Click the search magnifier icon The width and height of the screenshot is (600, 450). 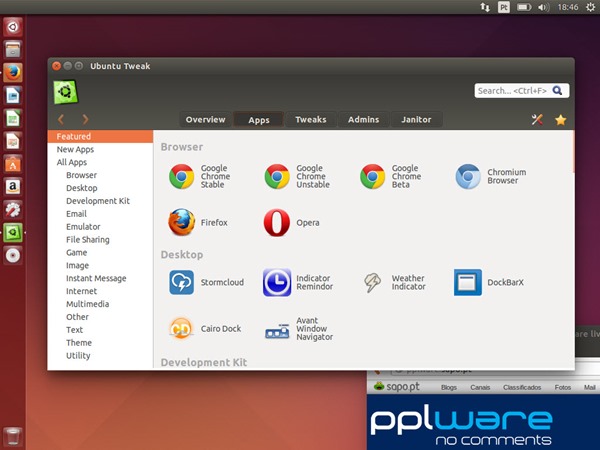(558, 91)
